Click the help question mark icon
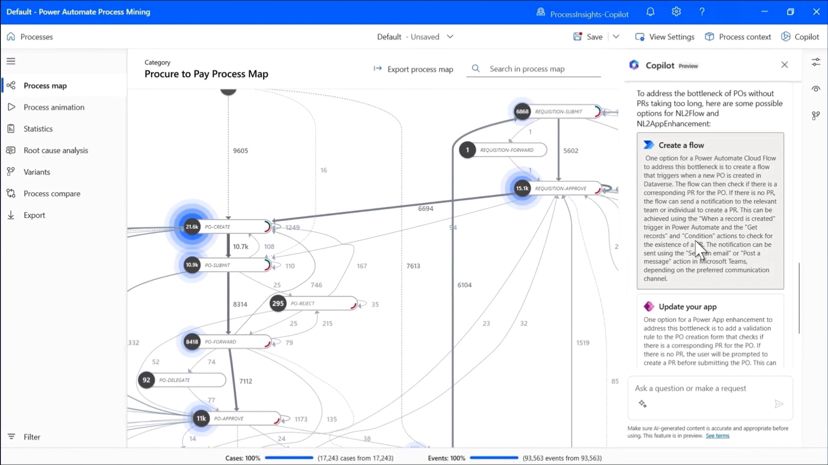828x465 pixels. click(x=703, y=12)
